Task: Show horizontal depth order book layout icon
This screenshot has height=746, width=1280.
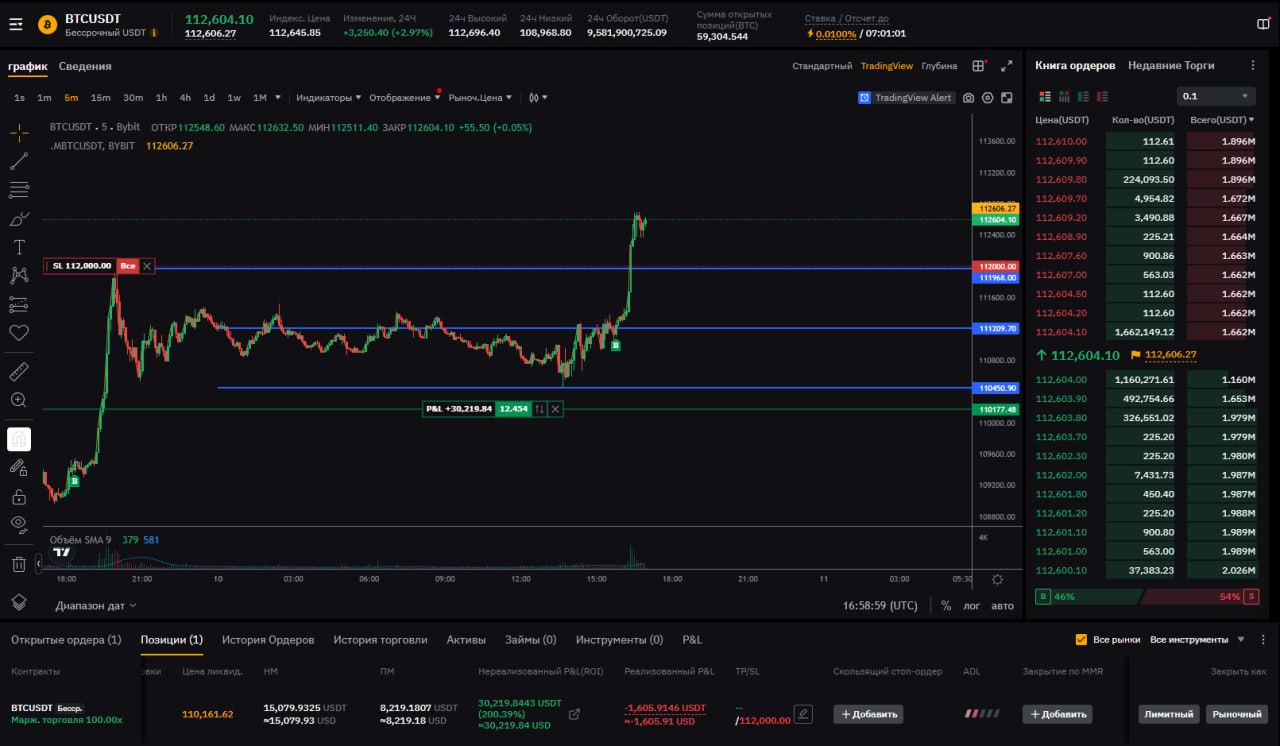Action: (x=1064, y=96)
